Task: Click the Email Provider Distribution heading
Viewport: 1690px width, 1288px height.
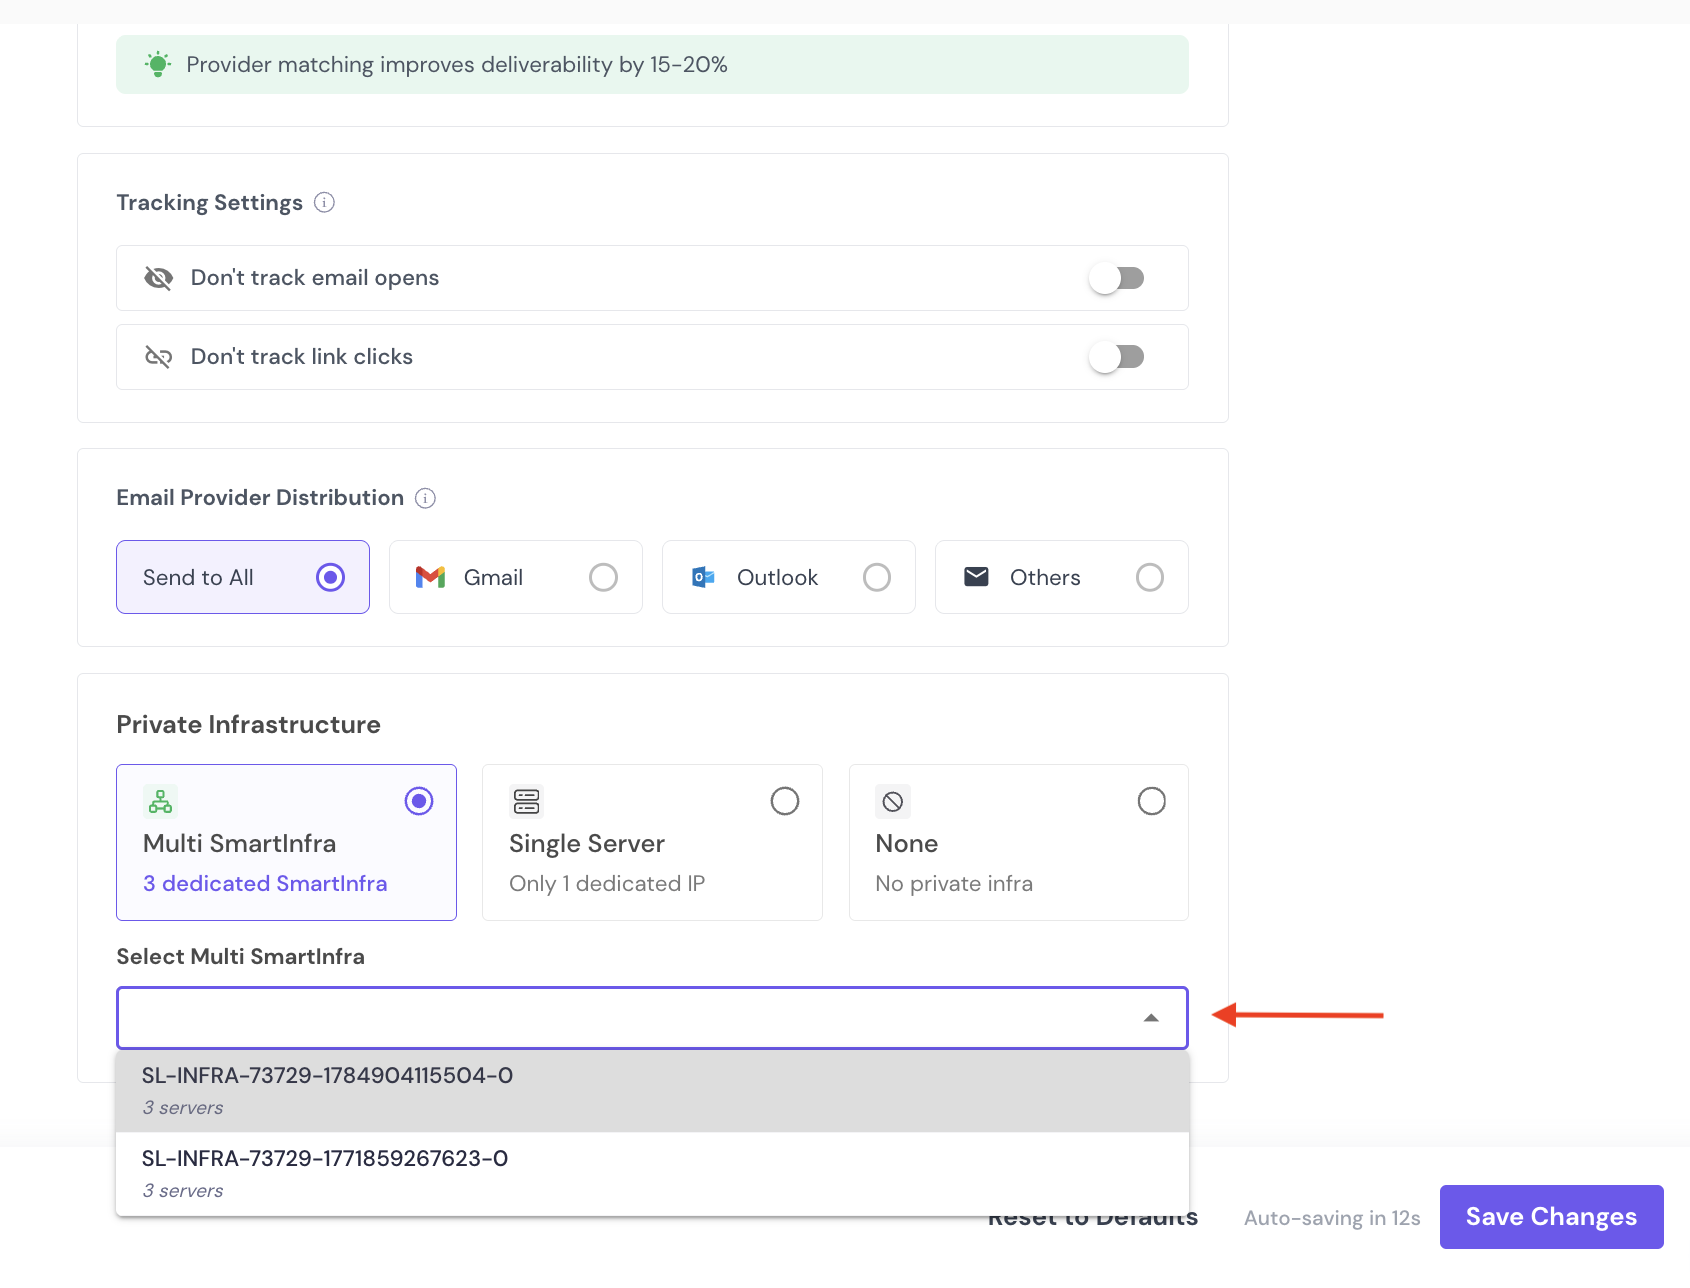Action: (x=260, y=498)
